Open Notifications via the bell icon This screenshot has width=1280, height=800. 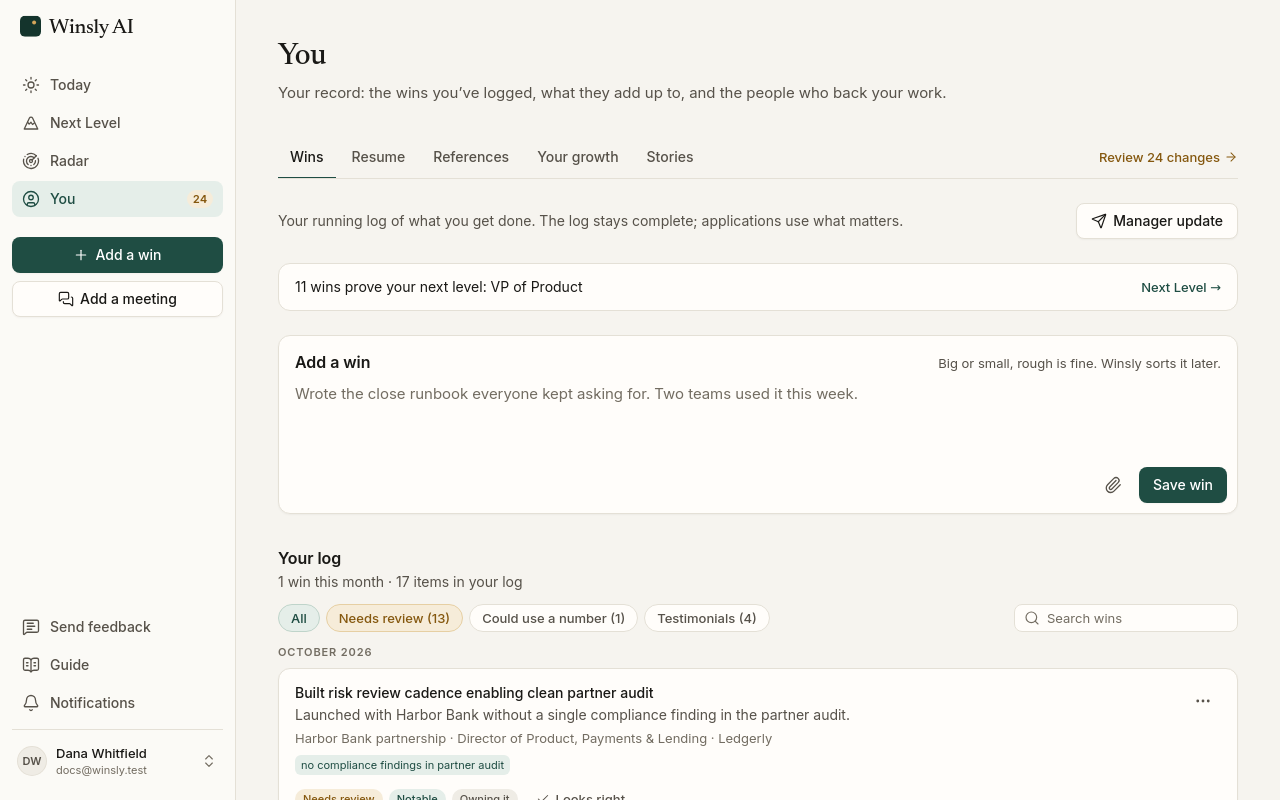(x=31, y=703)
